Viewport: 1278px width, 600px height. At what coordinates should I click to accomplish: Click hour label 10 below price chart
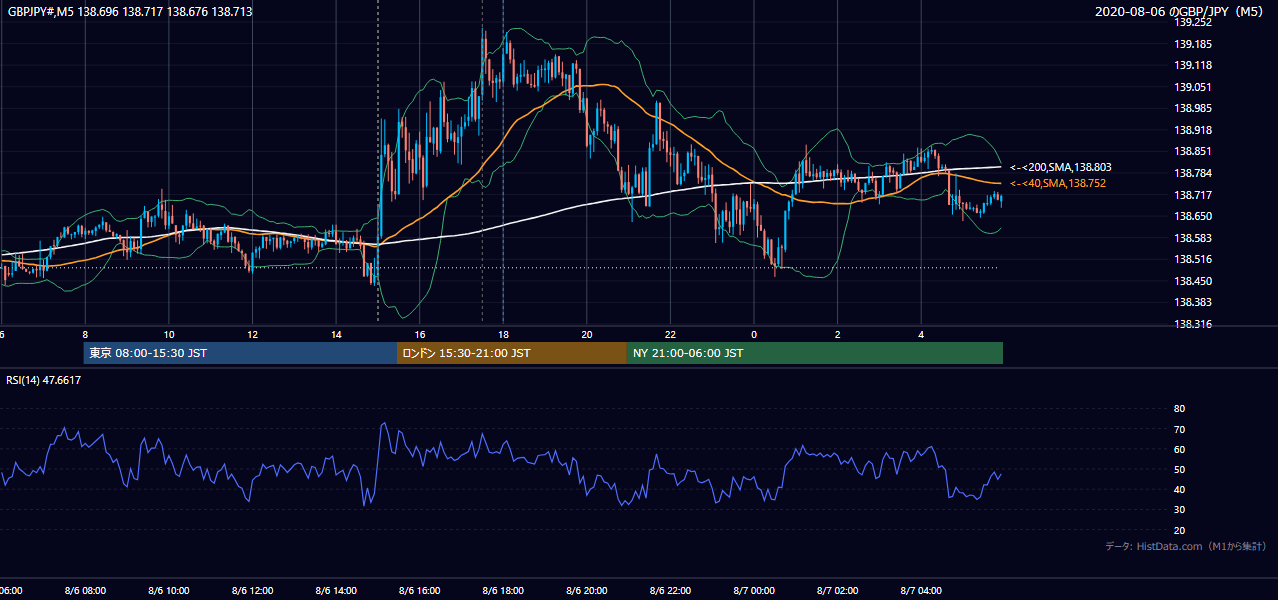(169, 335)
